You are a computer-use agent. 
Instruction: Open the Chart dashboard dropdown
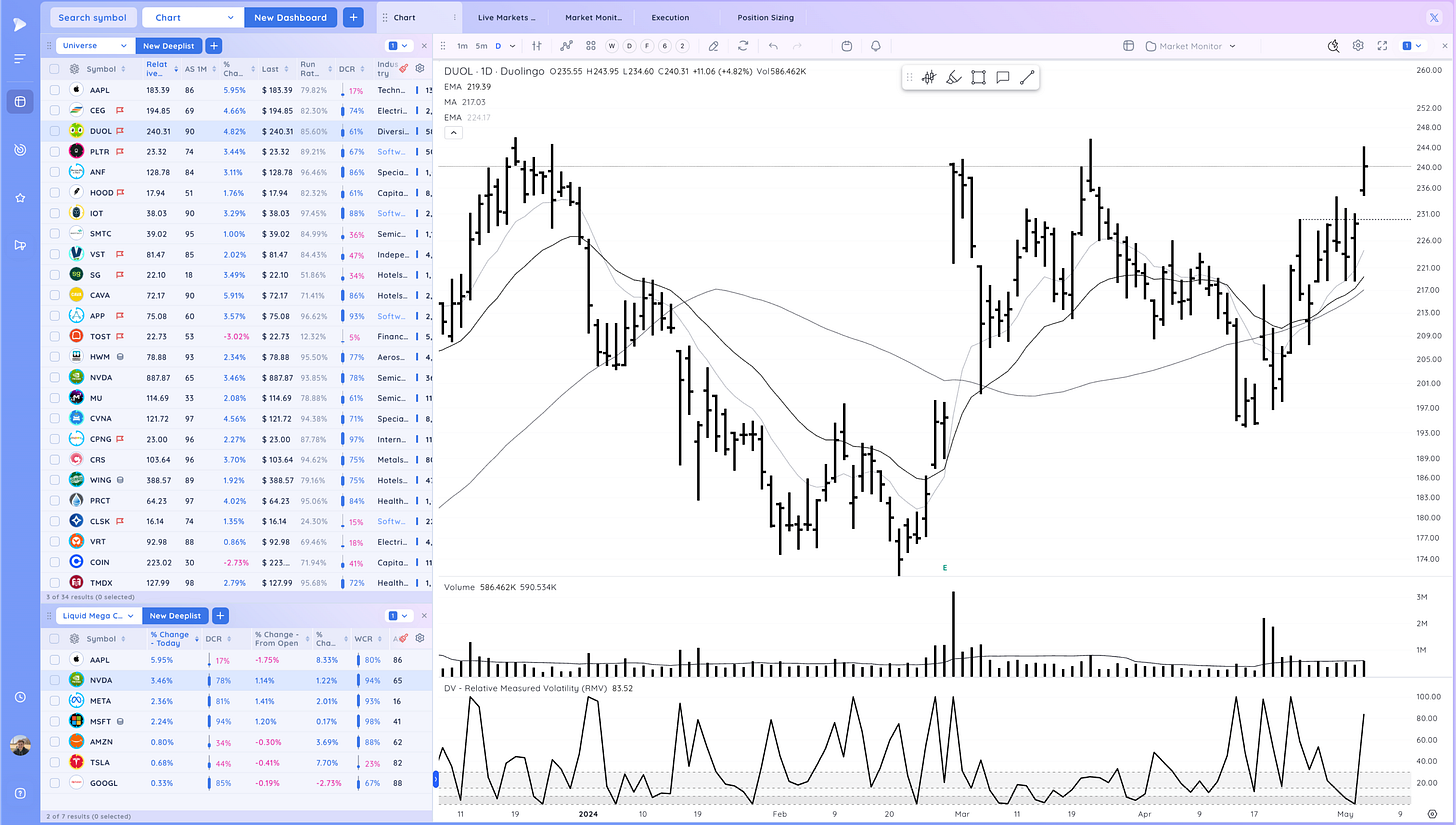[x=193, y=17]
